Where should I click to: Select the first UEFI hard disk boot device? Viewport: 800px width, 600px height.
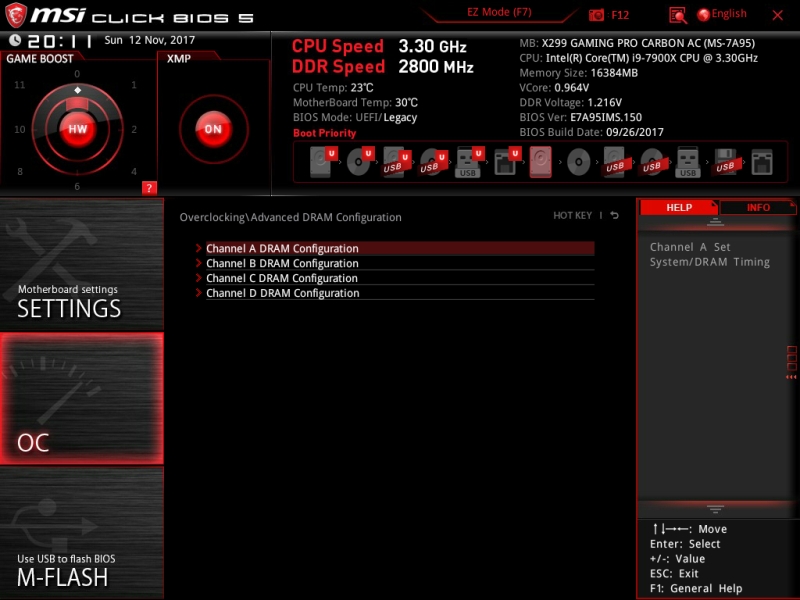point(322,162)
